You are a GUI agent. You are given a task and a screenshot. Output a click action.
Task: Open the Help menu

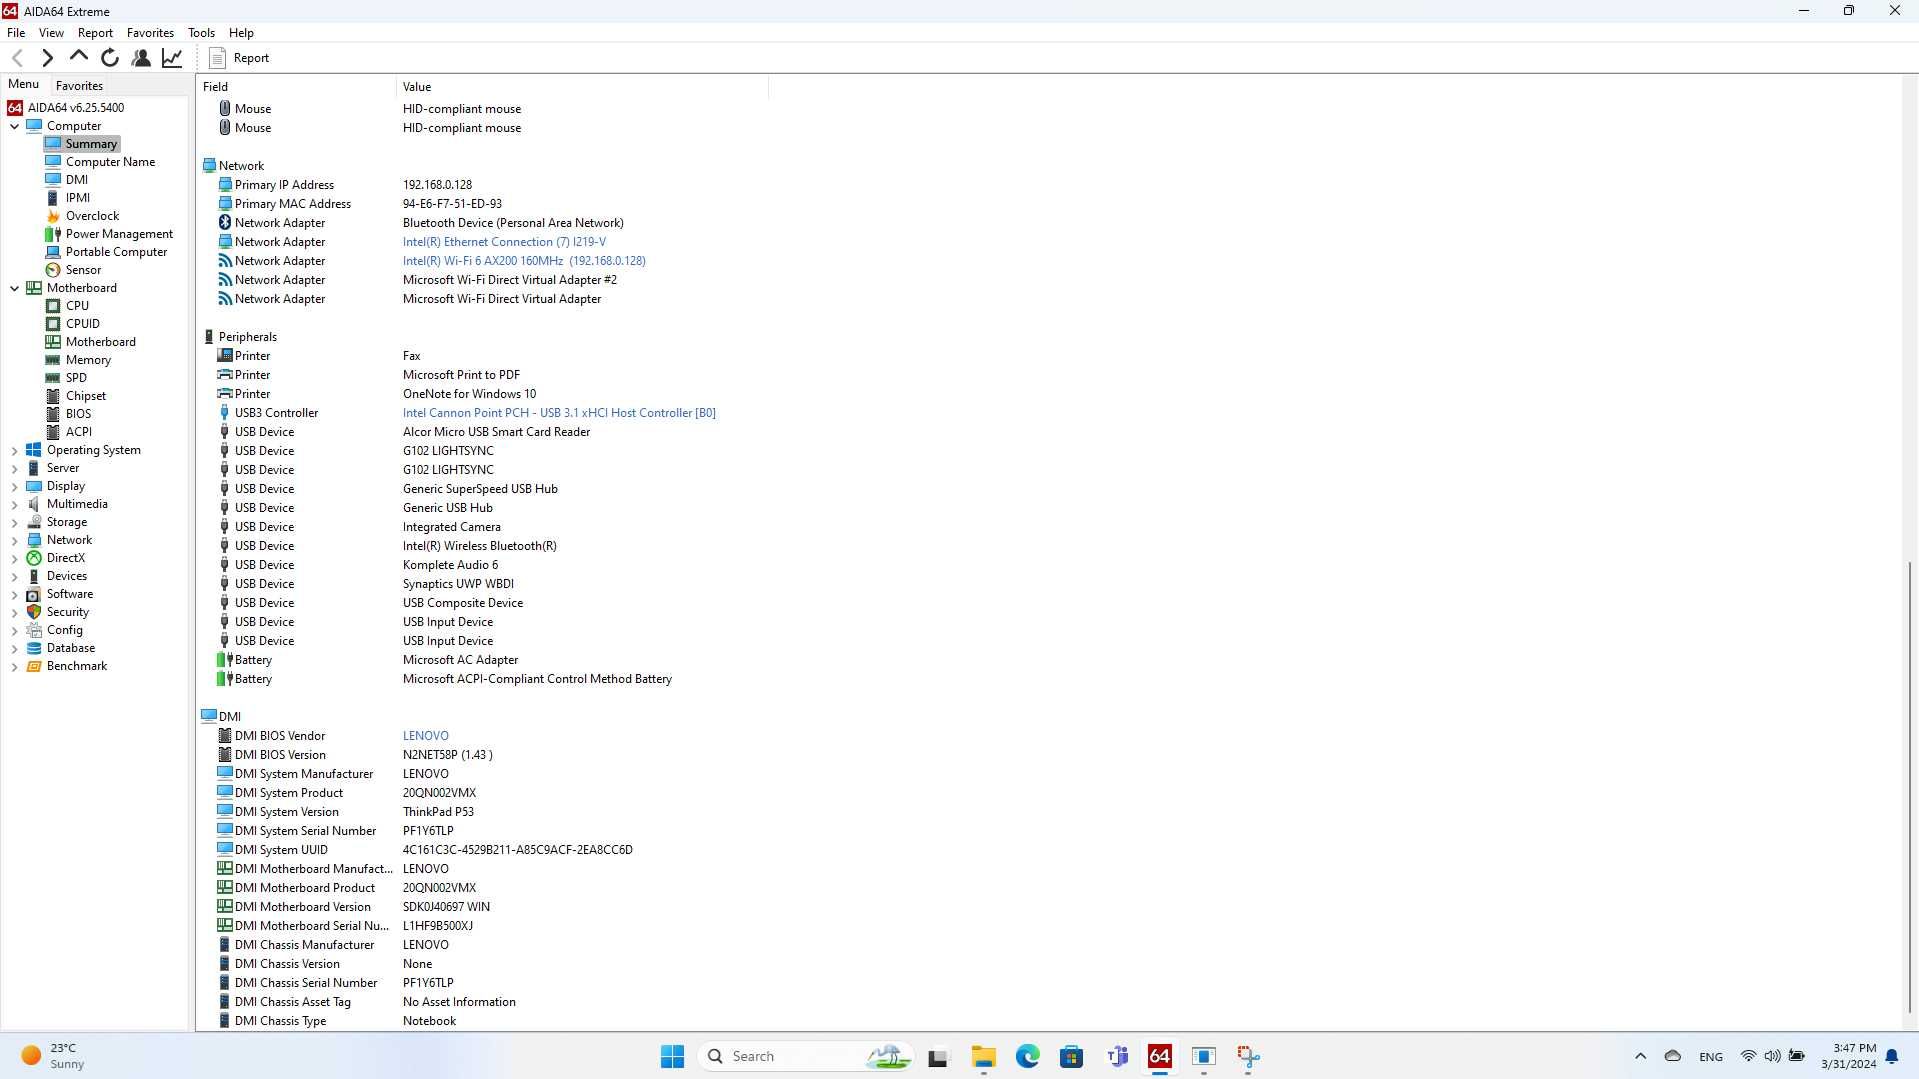tap(241, 33)
